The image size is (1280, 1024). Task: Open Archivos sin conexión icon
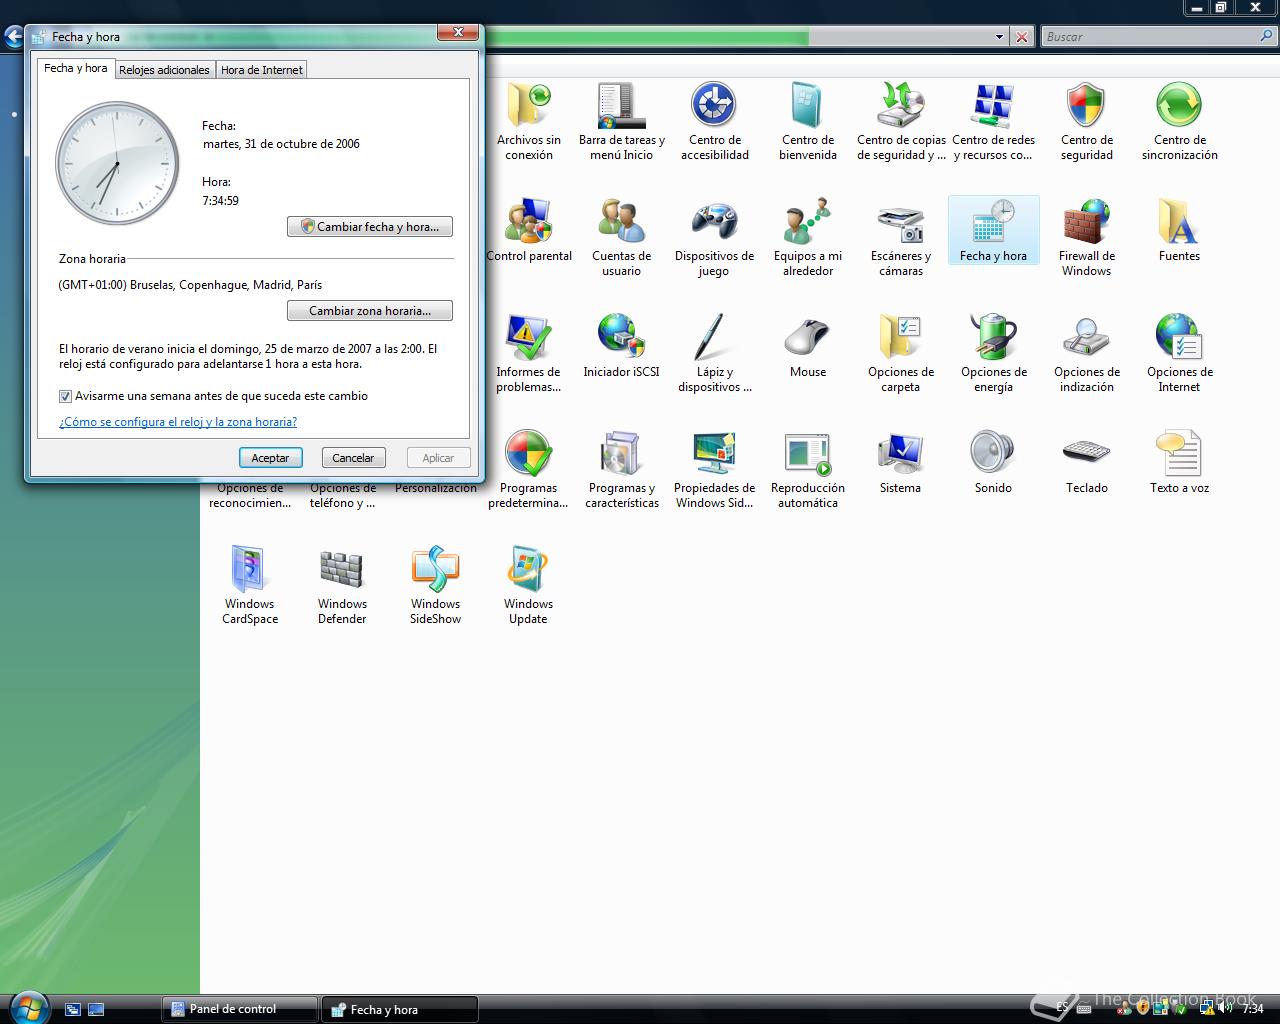(x=528, y=122)
